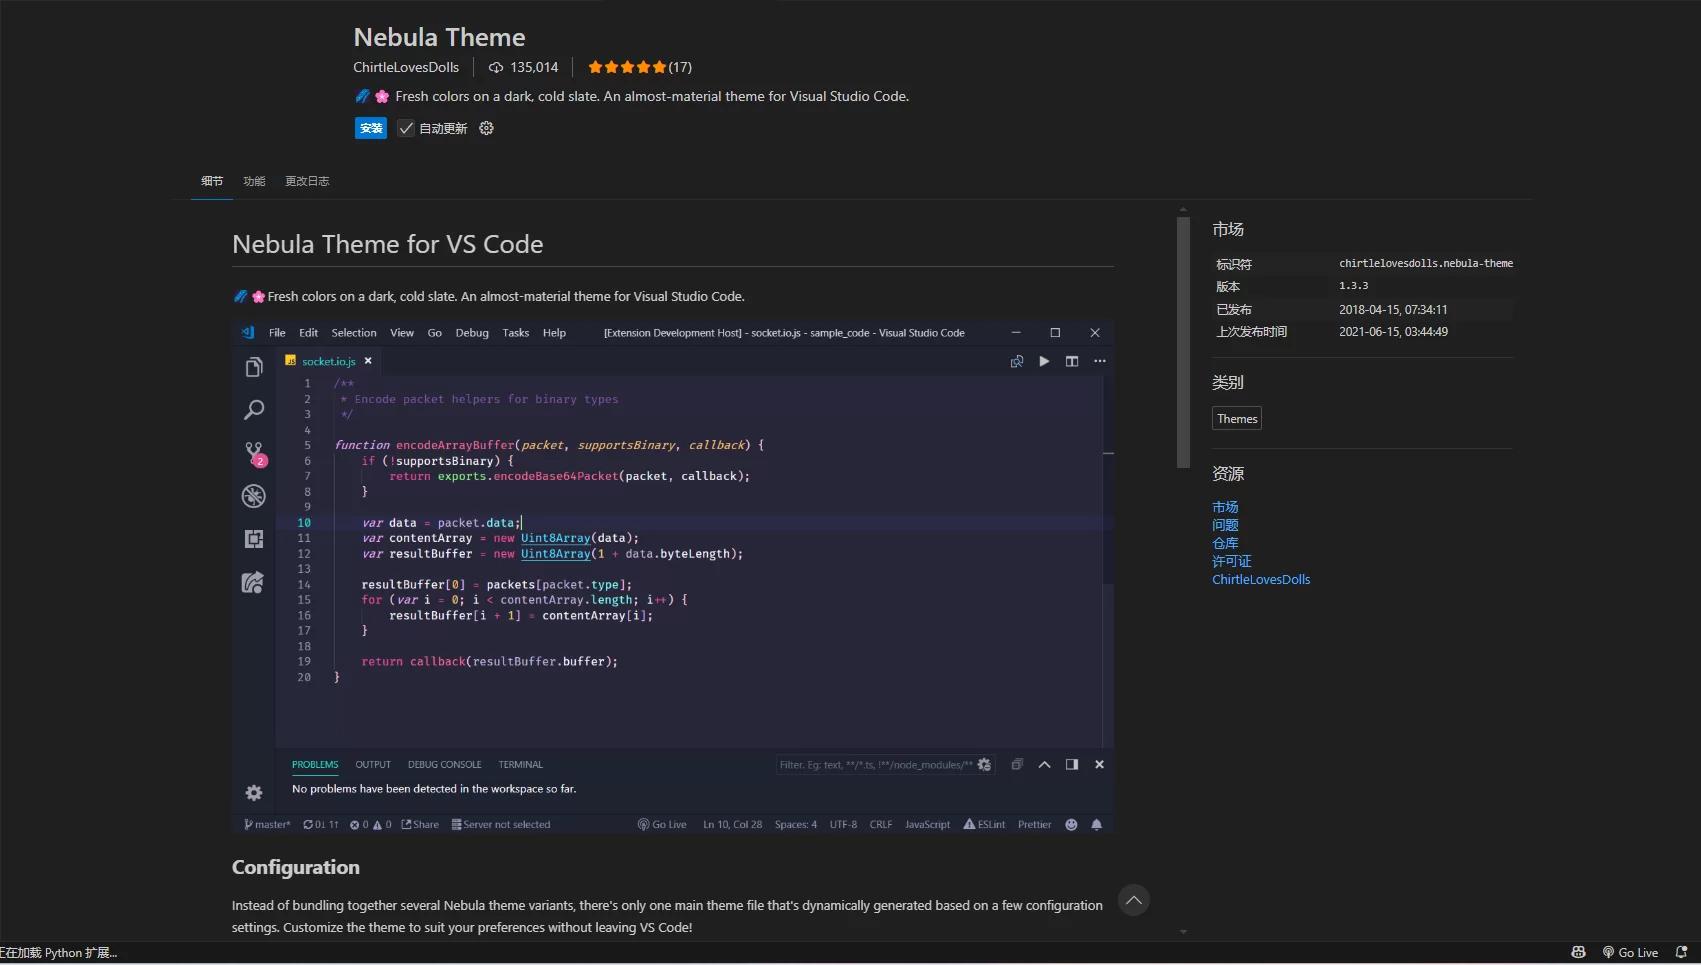The width and height of the screenshot is (1701, 965).
Task: Click the blue 安装 install button
Action: coord(371,128)
